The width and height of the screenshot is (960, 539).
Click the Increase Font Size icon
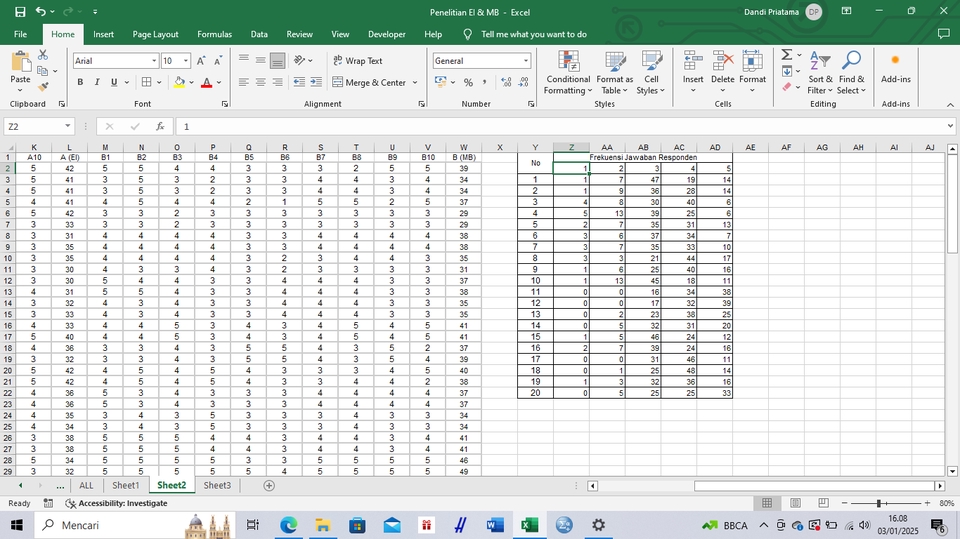point(201,61)
